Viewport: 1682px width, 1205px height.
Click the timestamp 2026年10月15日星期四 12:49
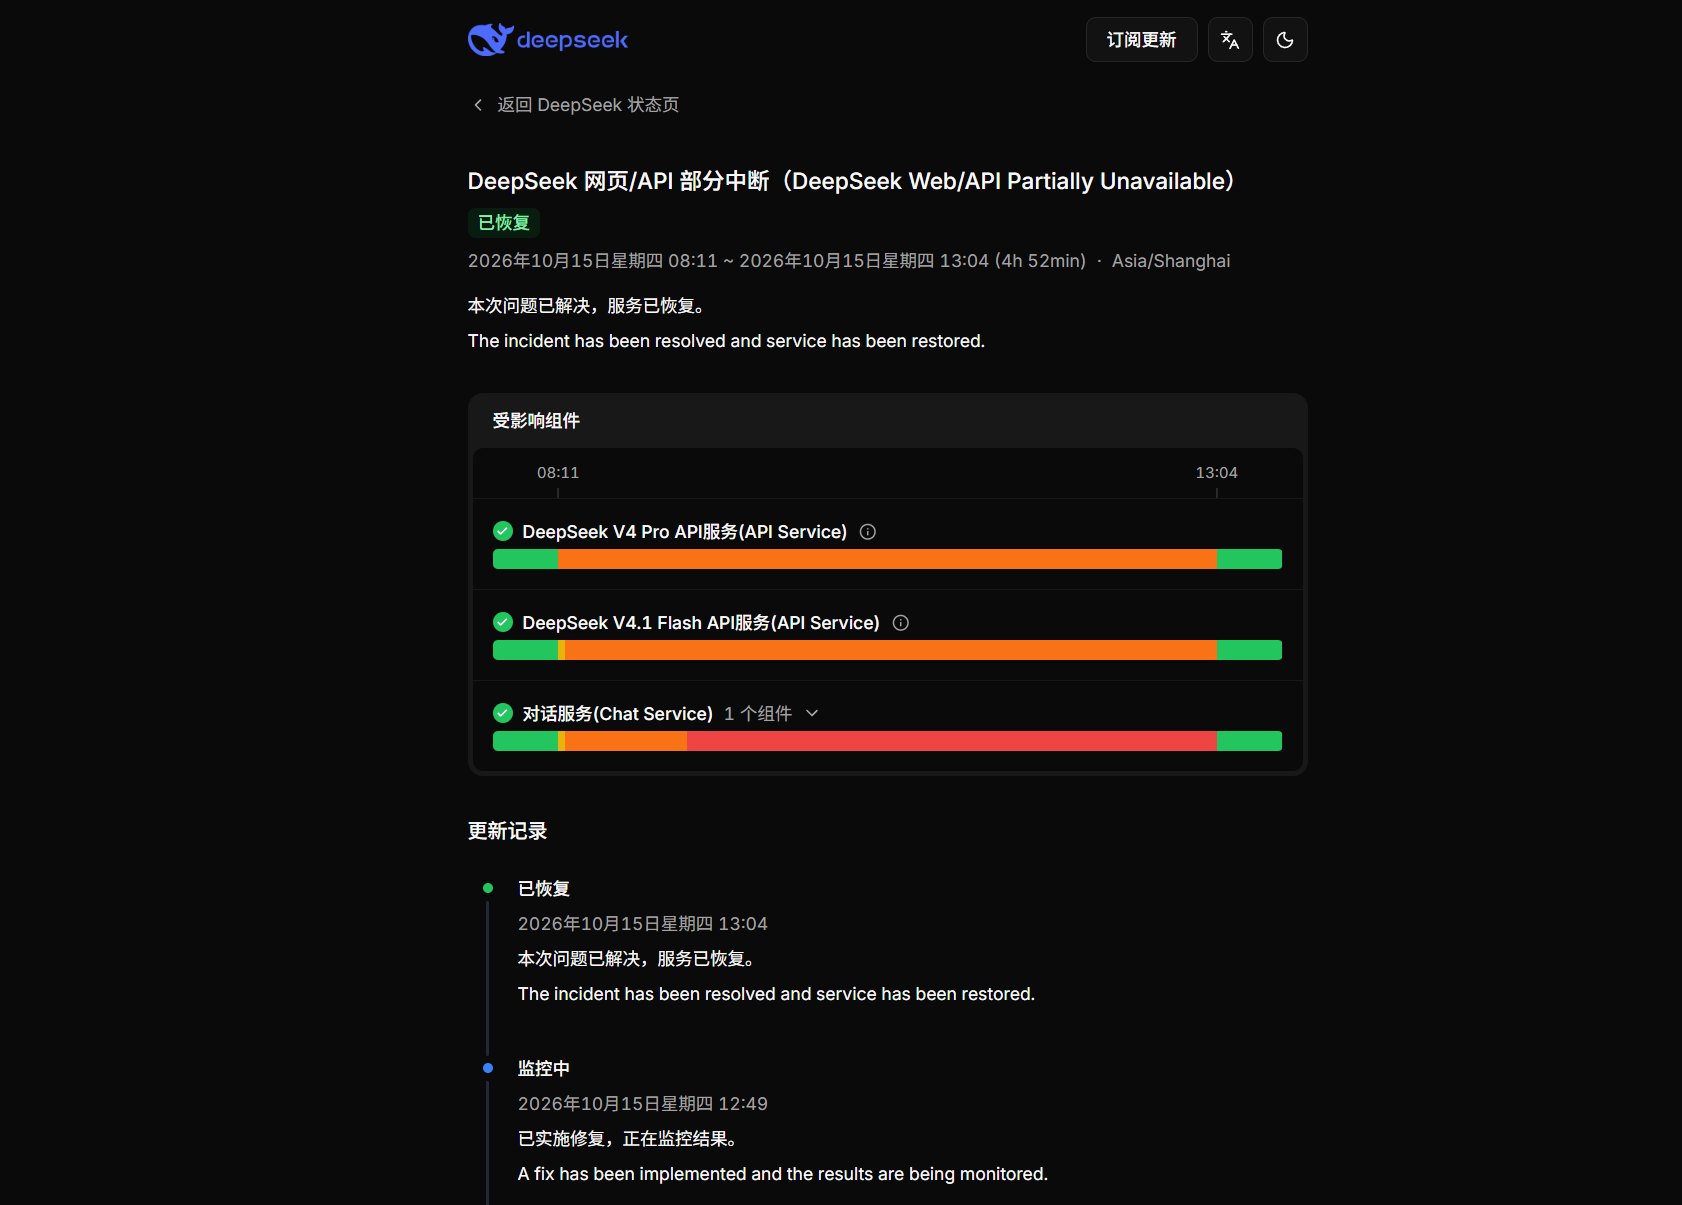click(x=643, y=1104)
